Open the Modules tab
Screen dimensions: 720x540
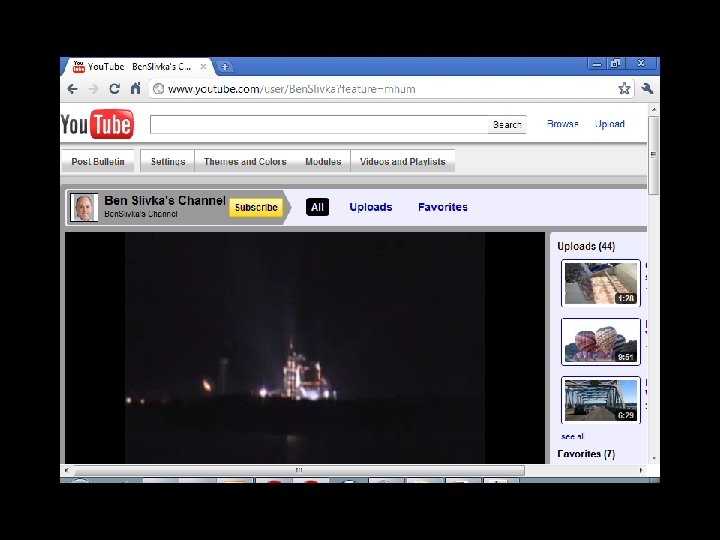coord(323,162)
